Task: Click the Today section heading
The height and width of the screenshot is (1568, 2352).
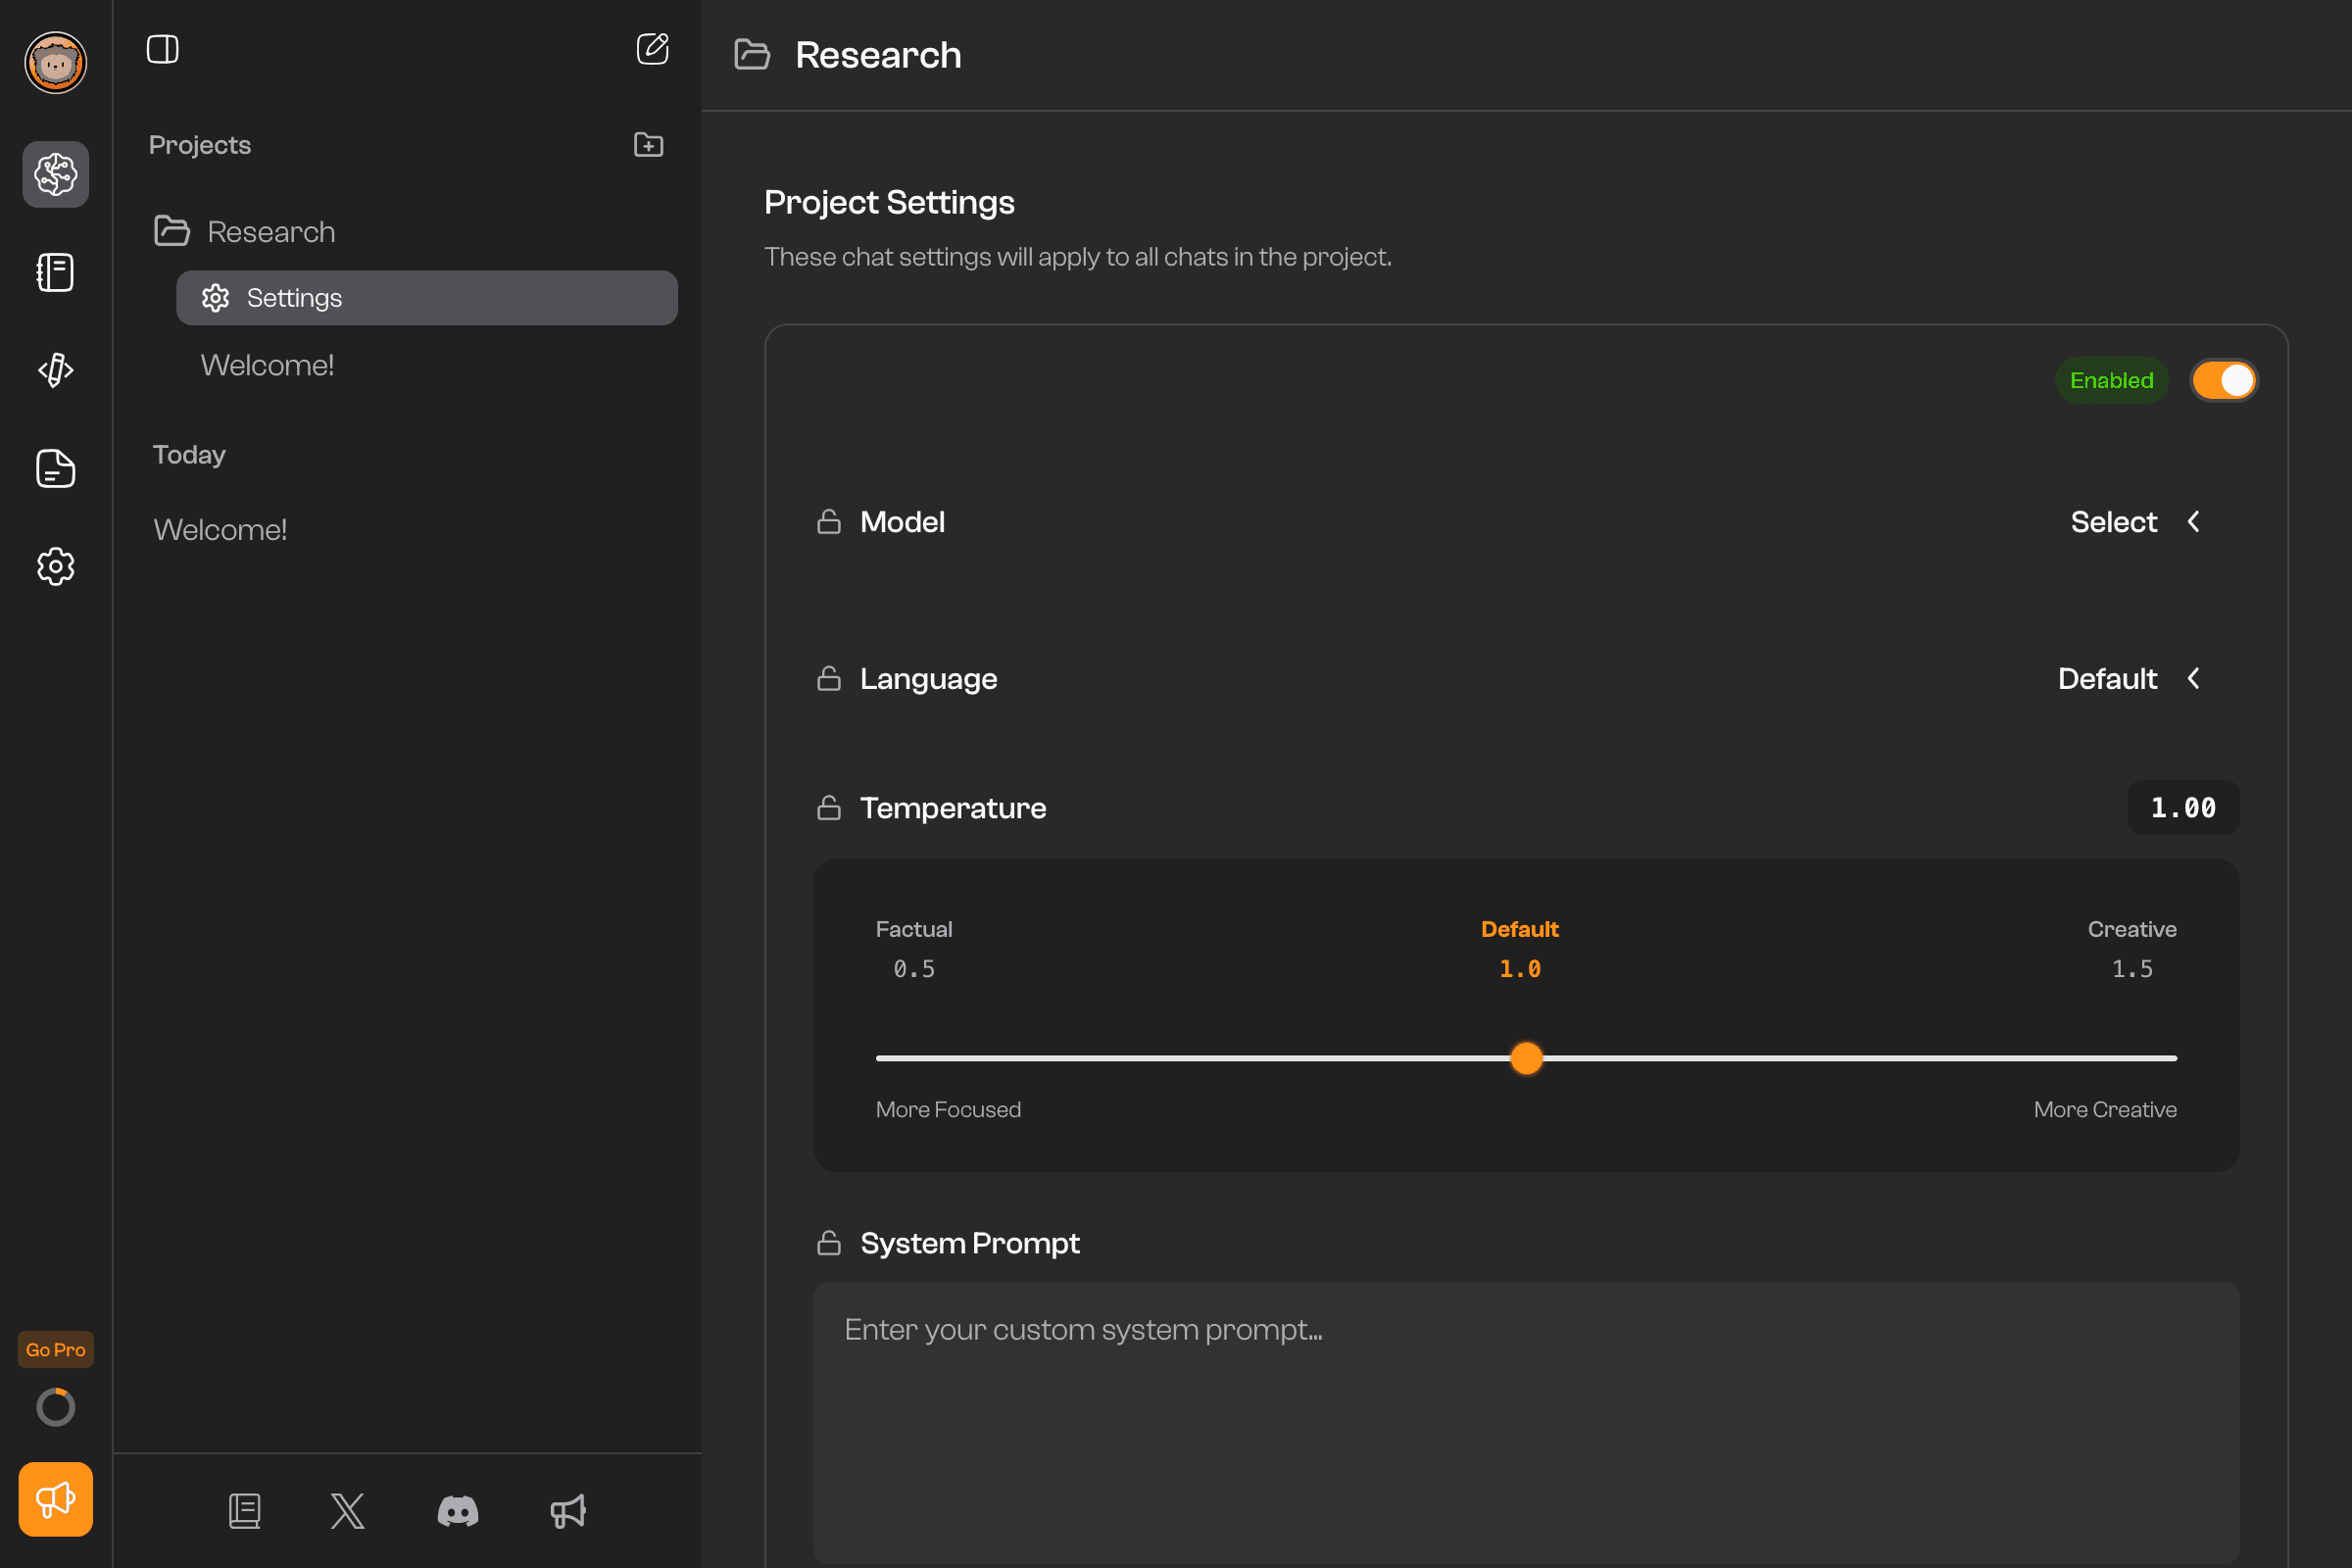Action: pos(189,455)
